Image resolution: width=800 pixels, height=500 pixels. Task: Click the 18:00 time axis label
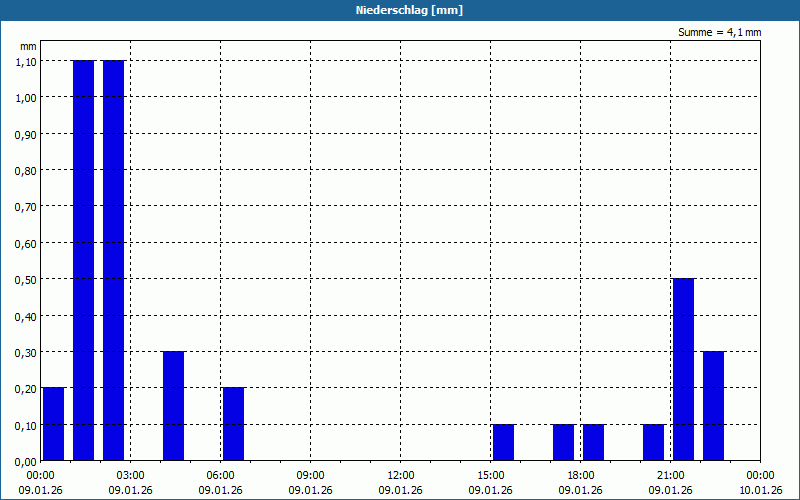581,476
